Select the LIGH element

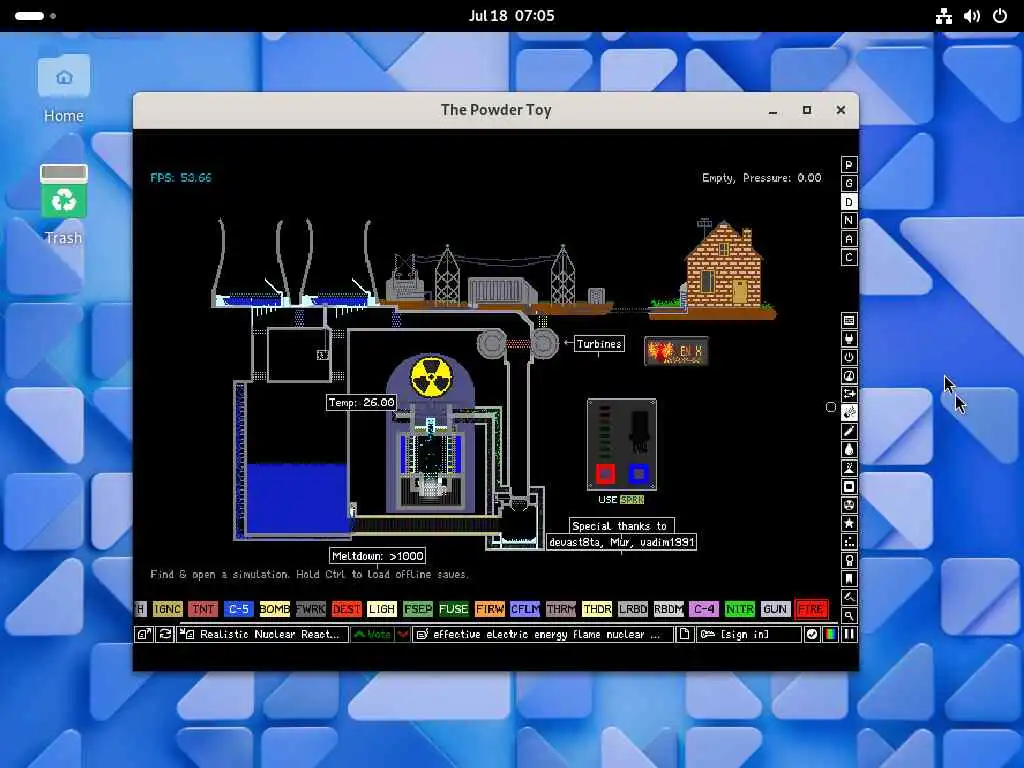pyautogui.click(x=382, y=609)
